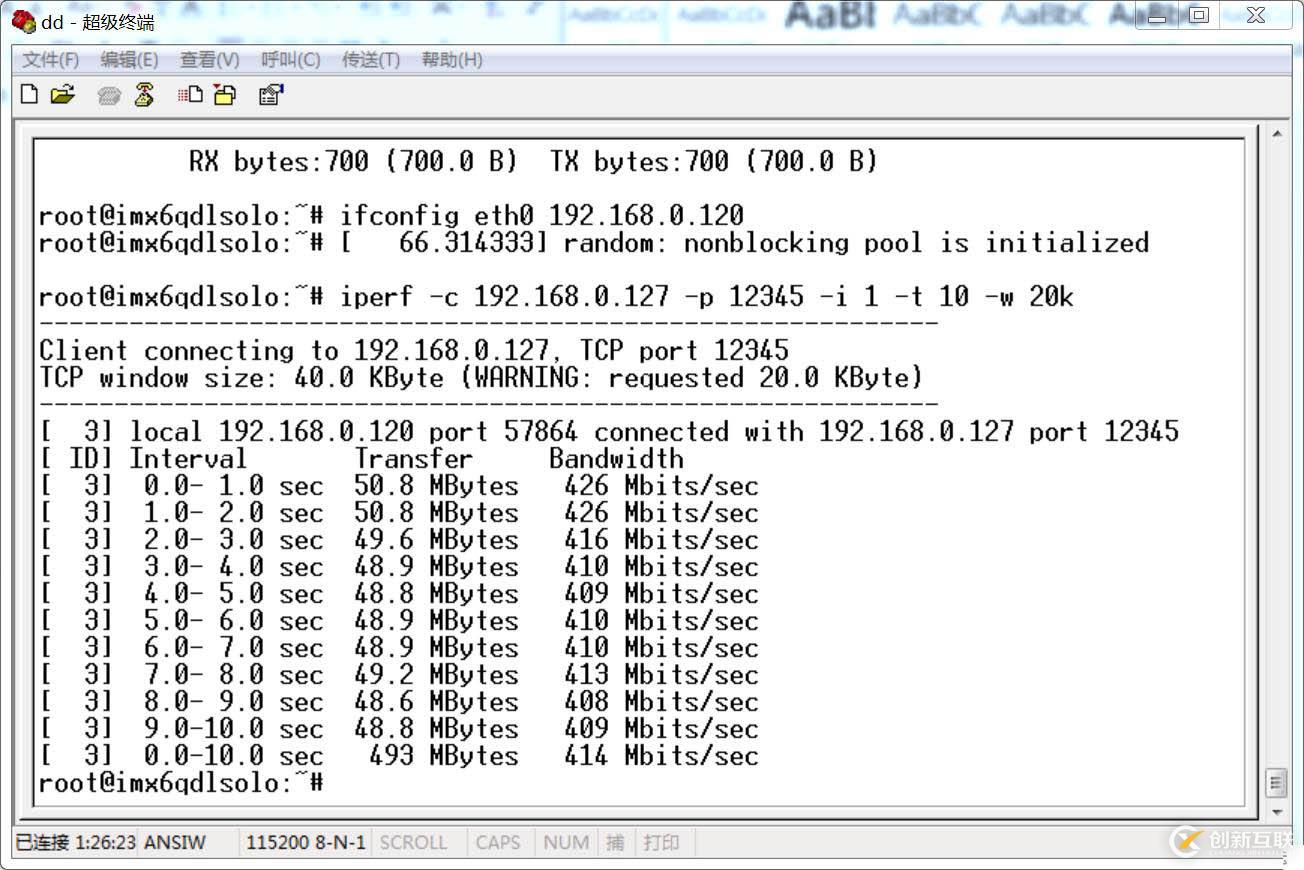
Task: Click the 0.0- 1.0 sec result row
Action: click(399, 486)
